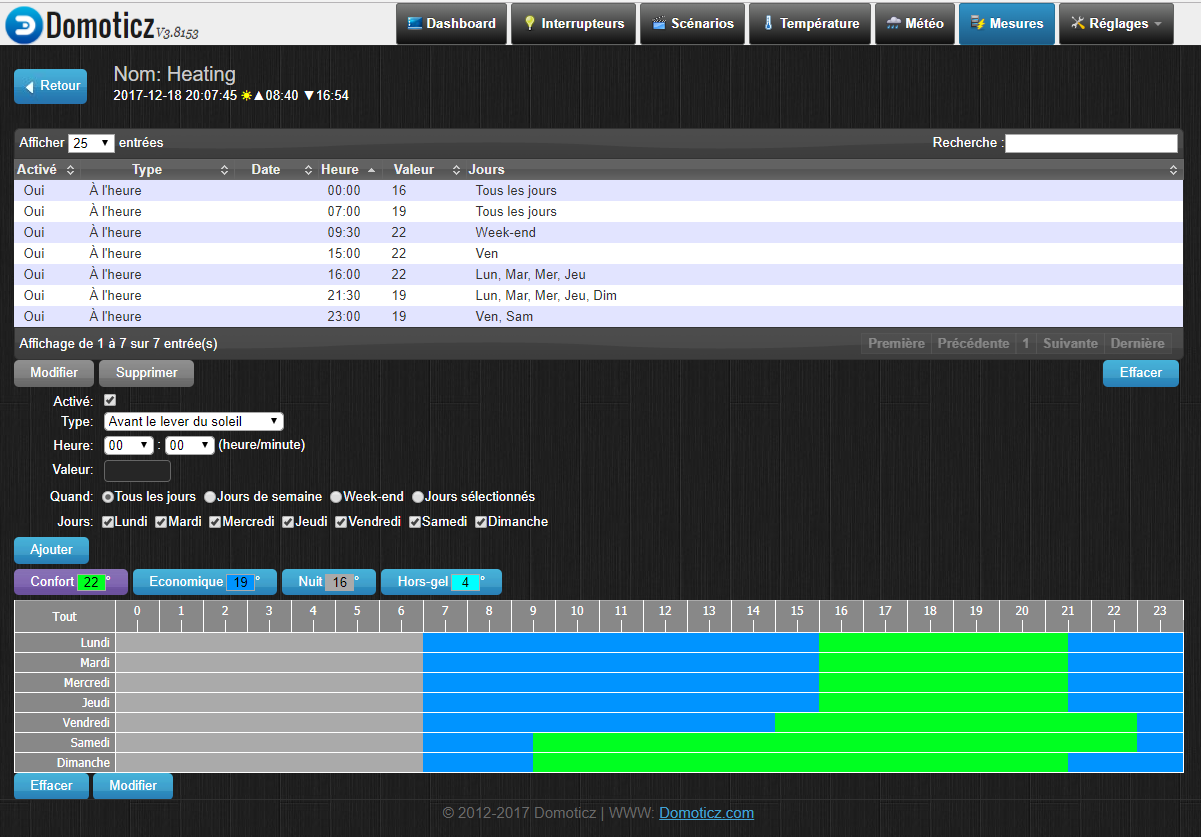Viewport: 1201px width, 837px height.
Task: Click the Effacer button below the schedule
Action: click(51, 786)
